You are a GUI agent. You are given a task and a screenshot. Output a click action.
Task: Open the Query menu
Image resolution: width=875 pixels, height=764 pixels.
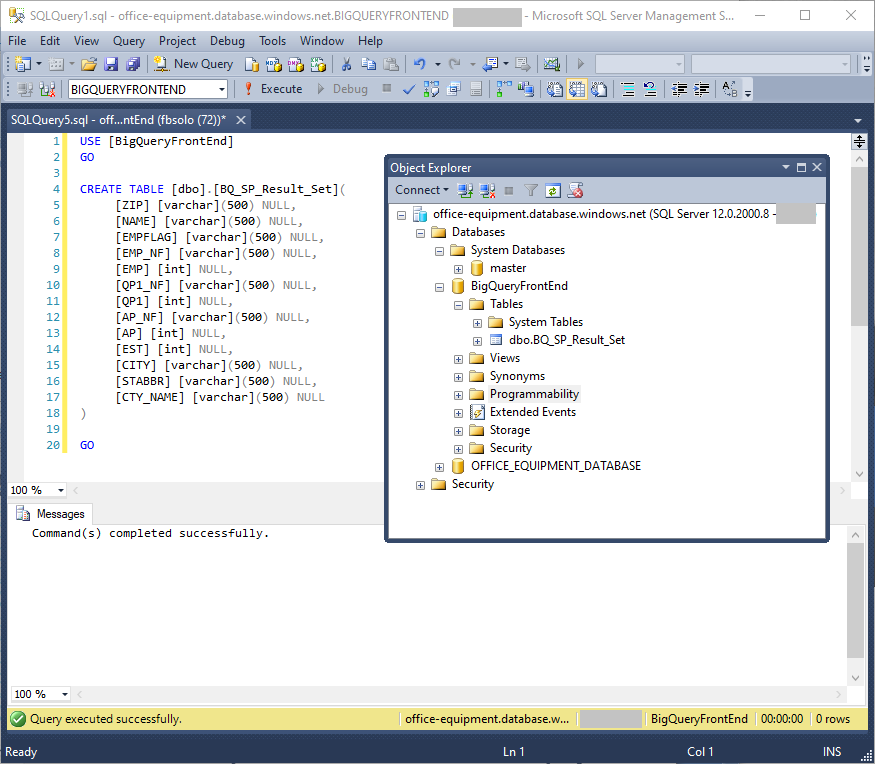click(129, 41)
